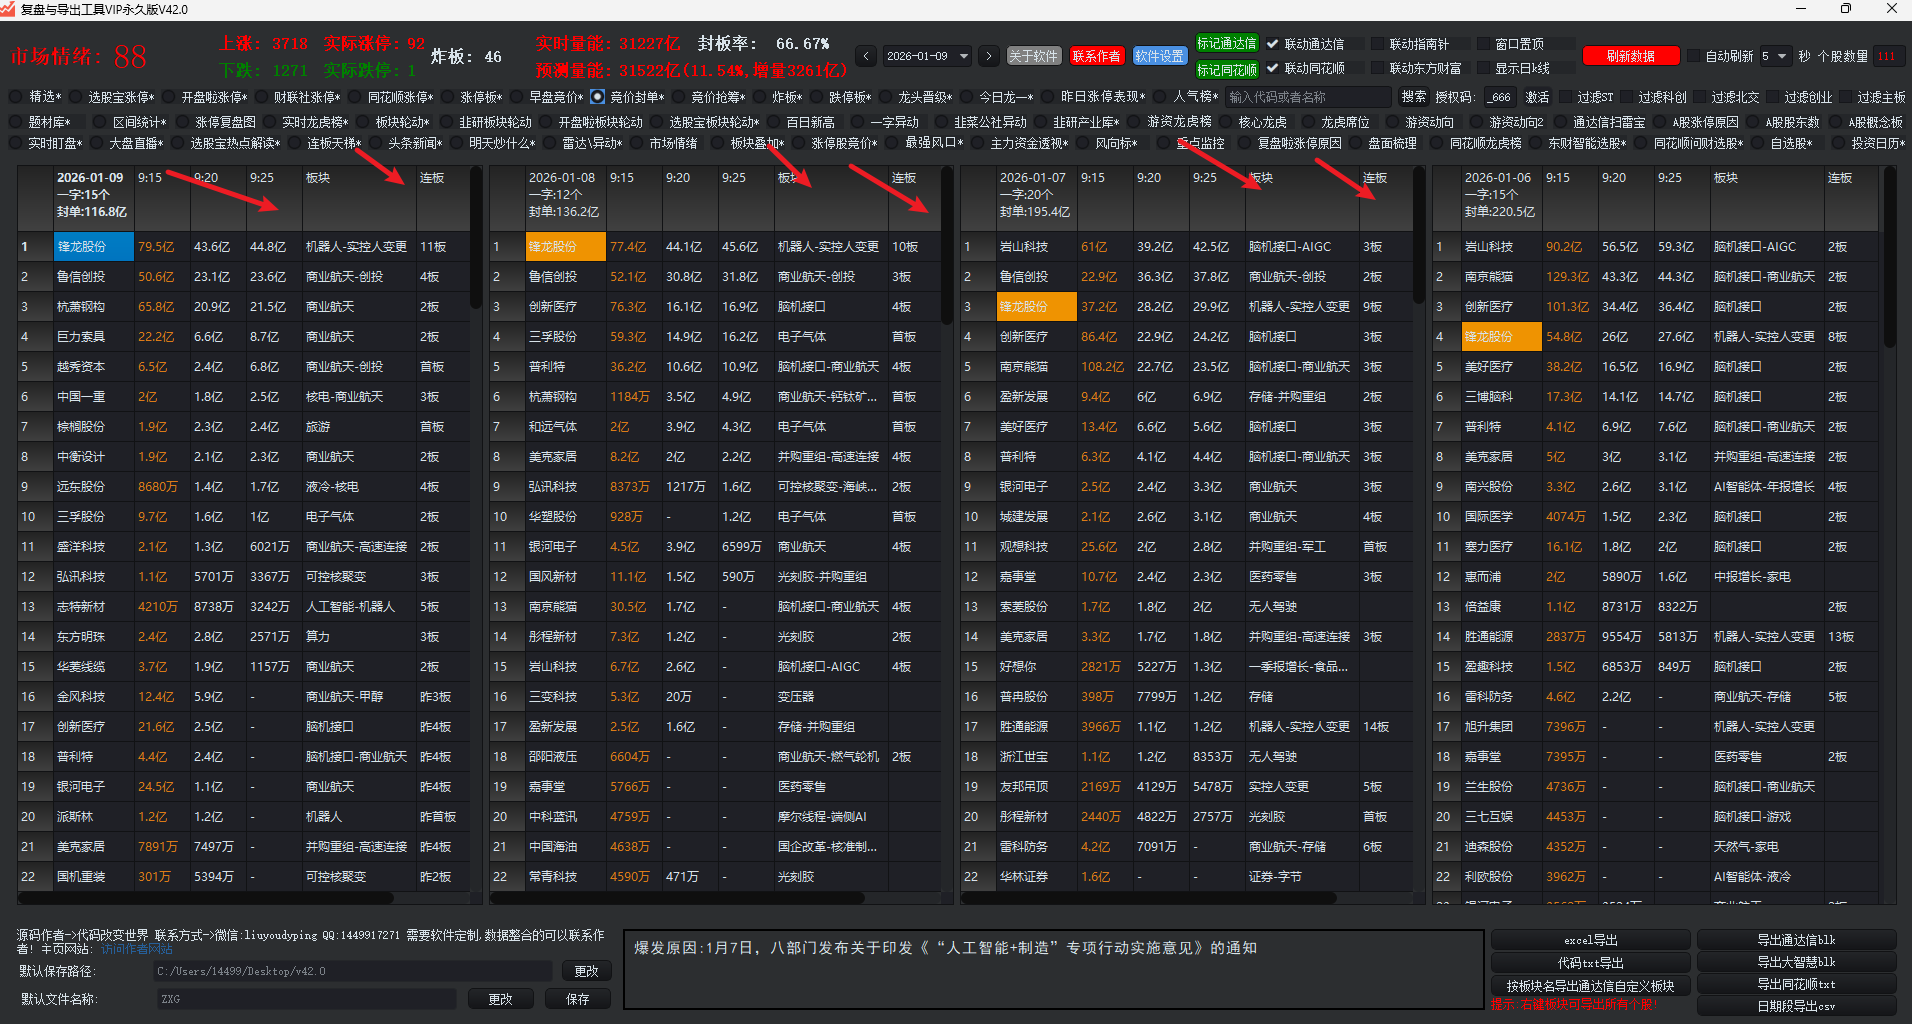Open the auto-refresh seconds dropdown
The image size is (1912, 1024).
pos(1775,56)
